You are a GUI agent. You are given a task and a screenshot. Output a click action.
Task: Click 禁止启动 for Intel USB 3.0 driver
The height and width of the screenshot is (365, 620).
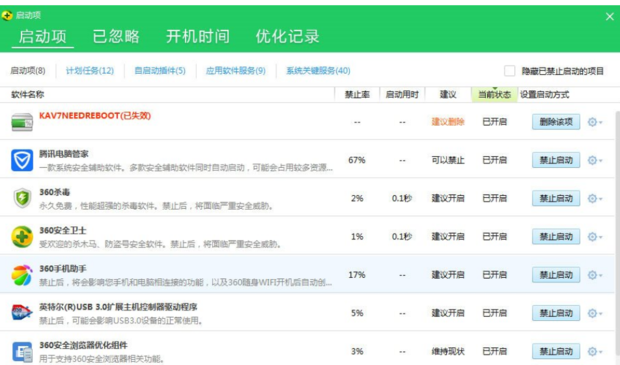pyautogui.click(x=556, y=313)
